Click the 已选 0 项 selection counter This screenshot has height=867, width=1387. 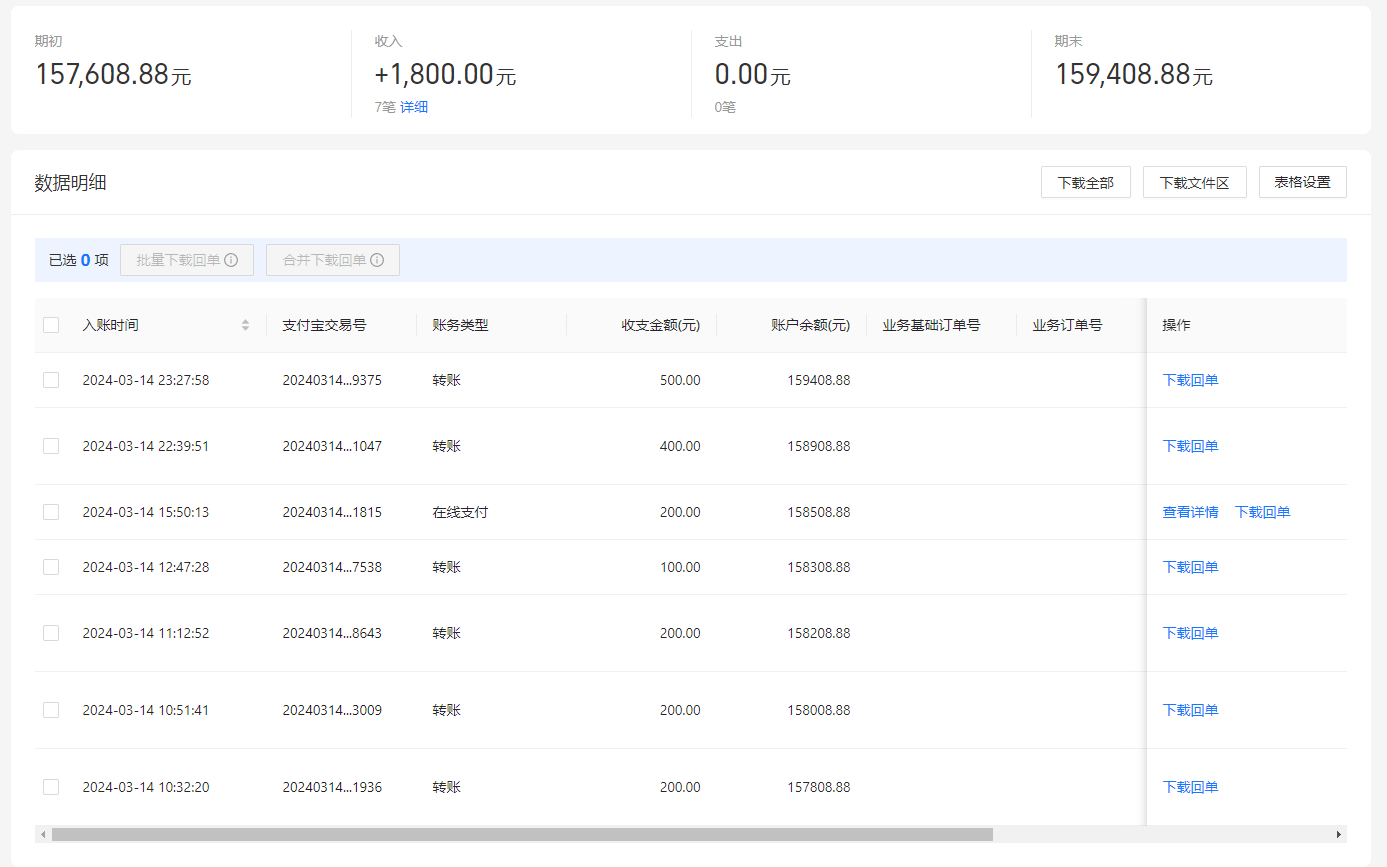point(79,260)
